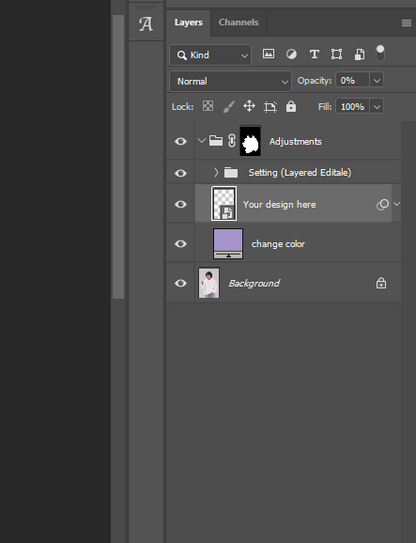The width and height of the screenshot is (416, 543).
Task: Filter layers by type layers icon
Action: tap(314, 54)
